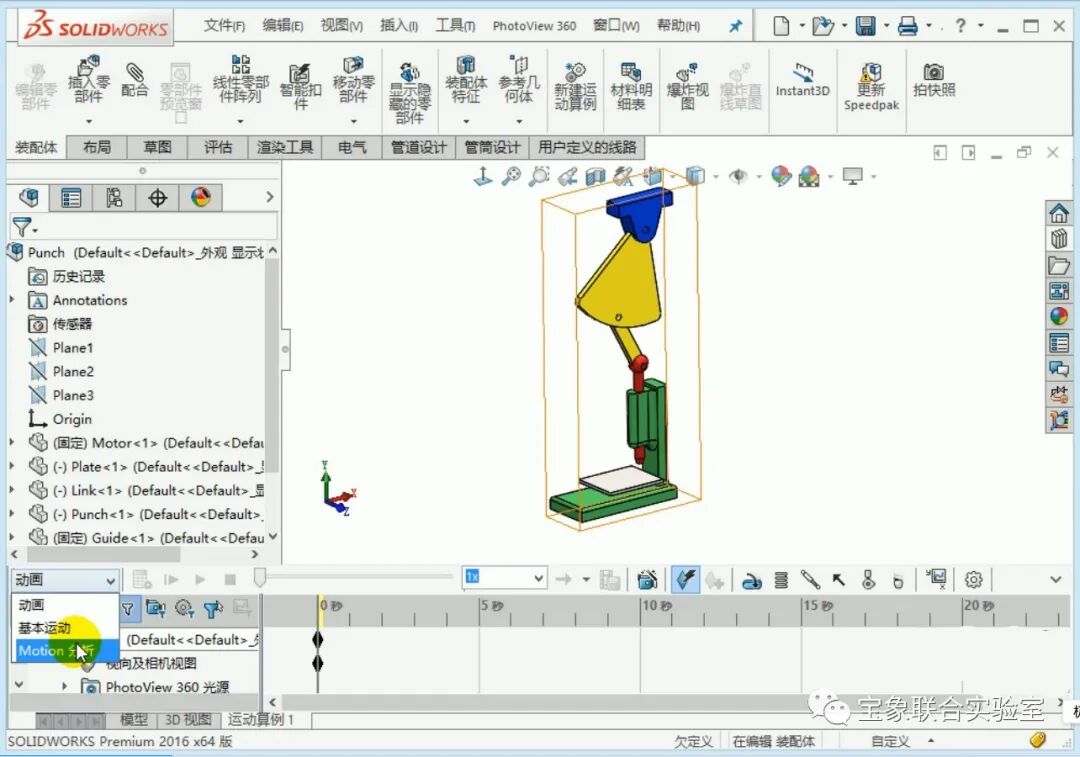Viewport: 1080px width, 757px height.
Task: Click the Save icon in title bar
Action: pyautogui.click(x=865, y=26)
